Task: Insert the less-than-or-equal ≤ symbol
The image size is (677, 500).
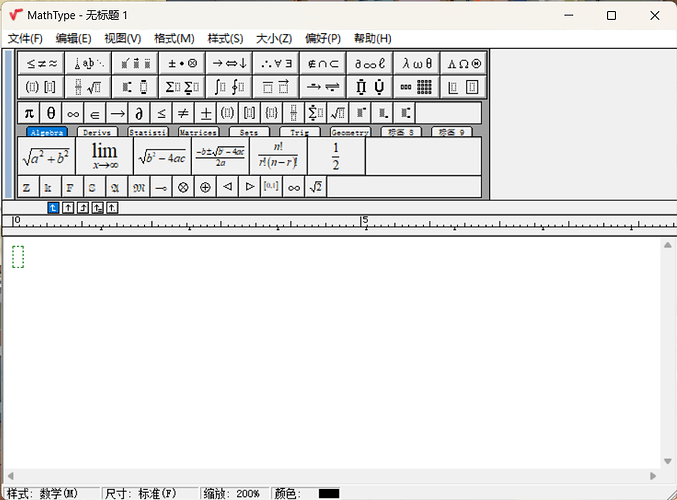Action: click(x=161, y=114)
